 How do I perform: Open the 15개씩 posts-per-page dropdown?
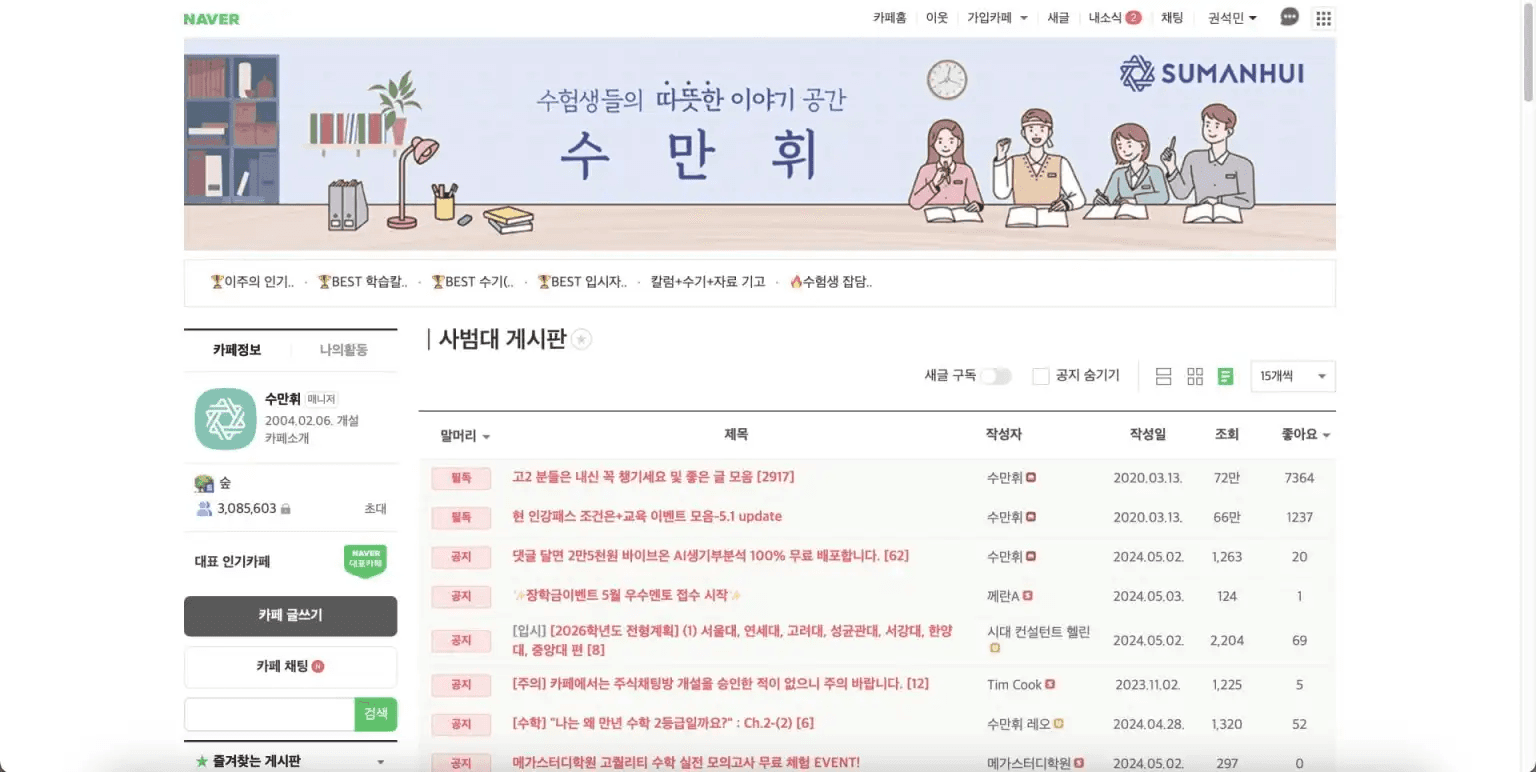[x=1293, y=376]
